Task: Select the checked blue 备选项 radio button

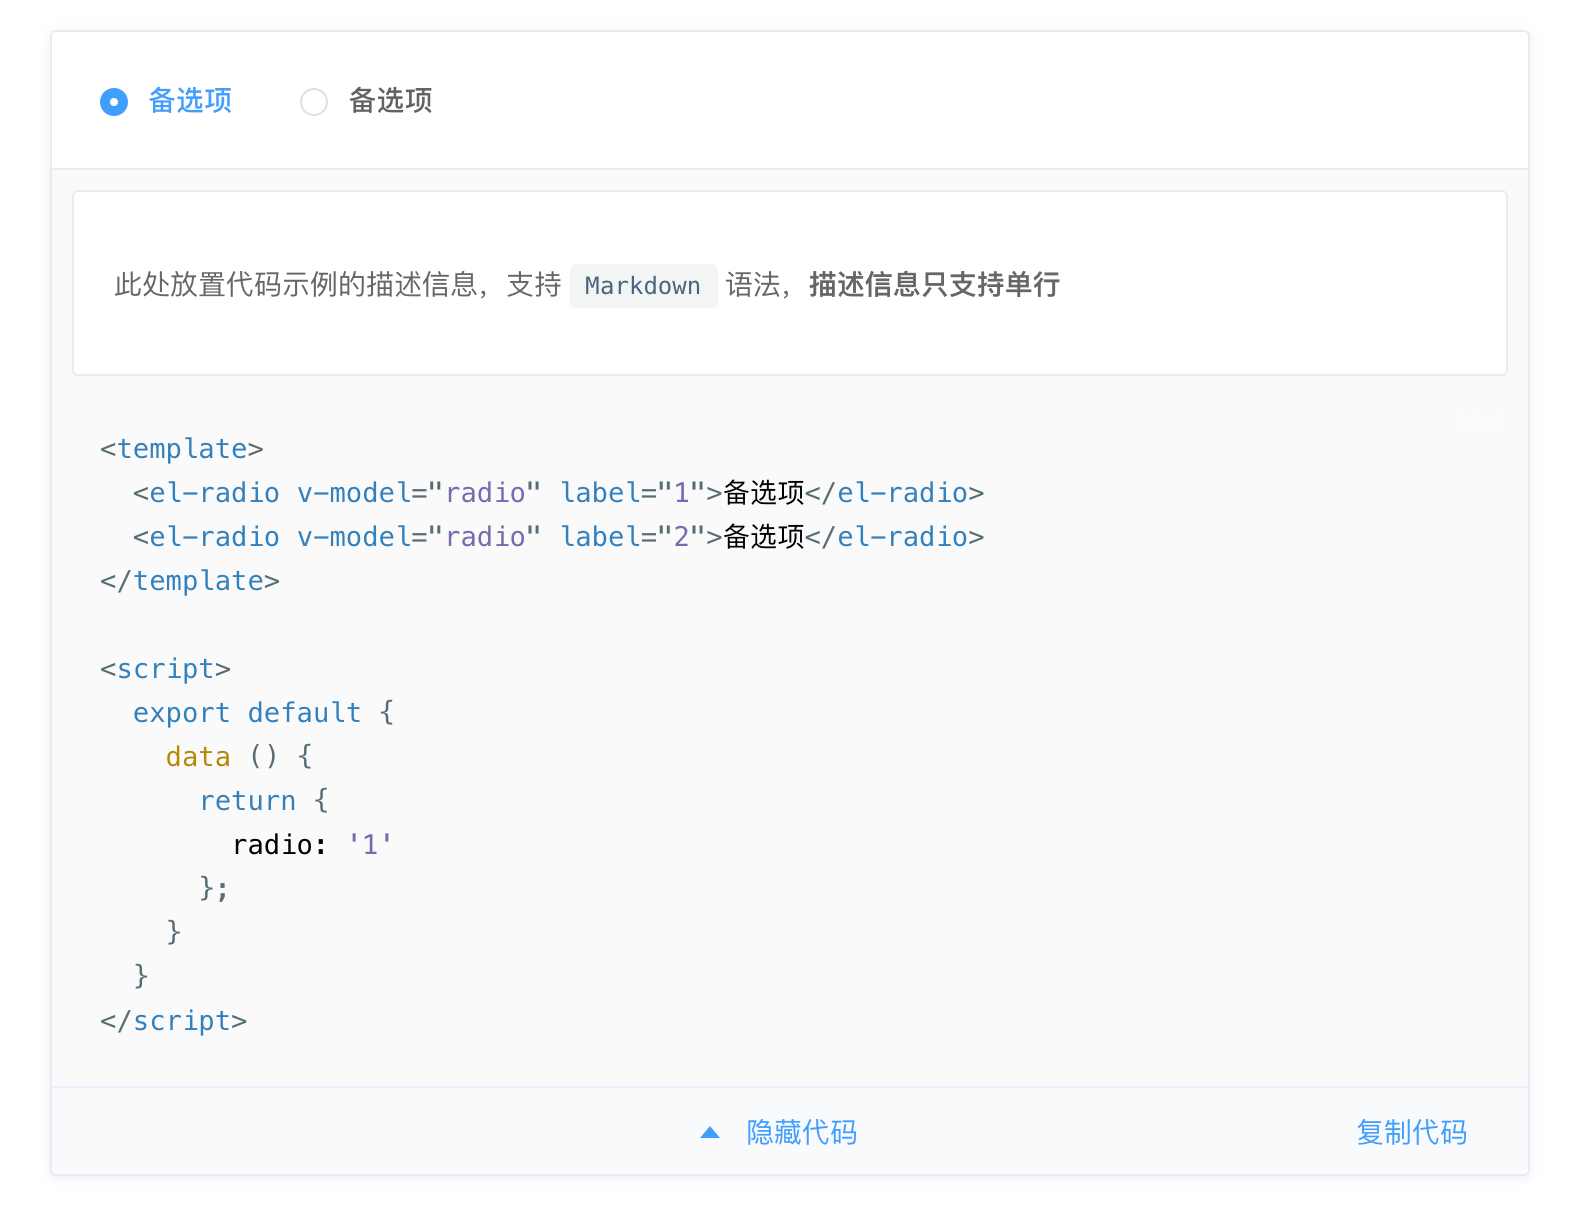Action: coord(114,102)
